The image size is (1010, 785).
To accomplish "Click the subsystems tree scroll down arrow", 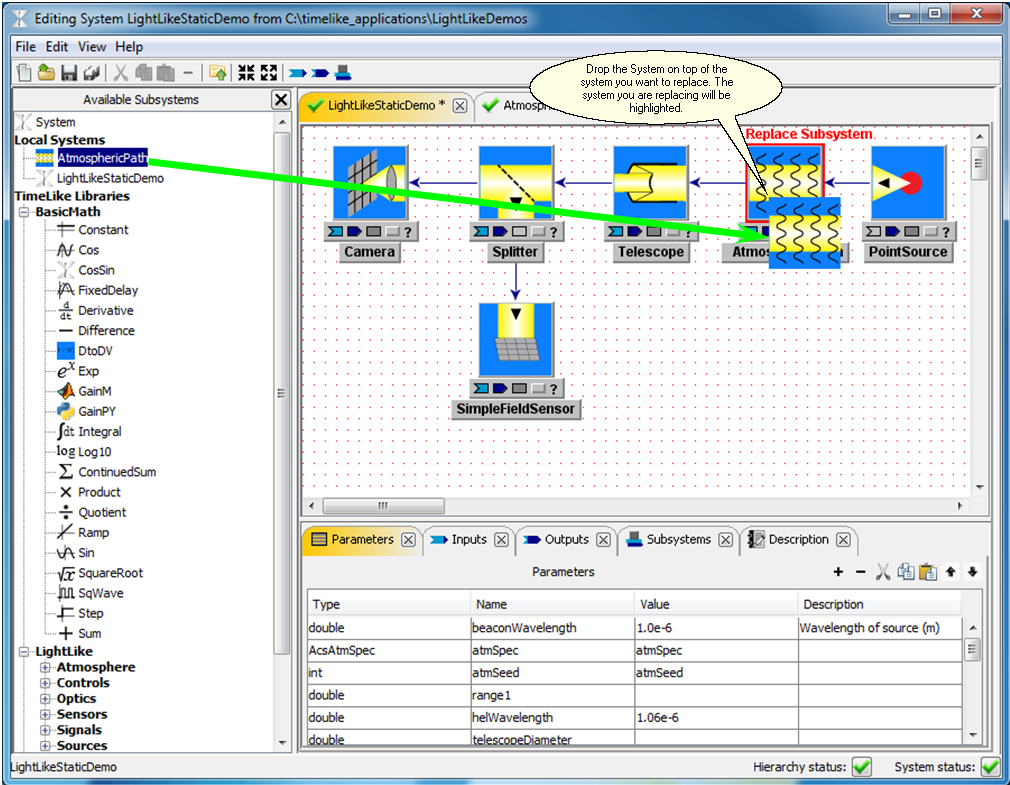I will [x=282, y=743].
